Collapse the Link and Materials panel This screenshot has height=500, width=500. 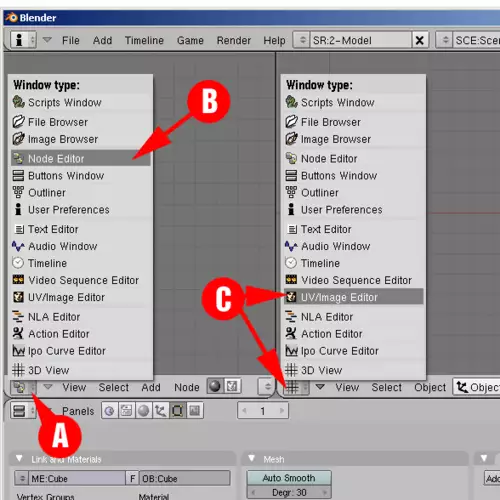coord(19,459)
